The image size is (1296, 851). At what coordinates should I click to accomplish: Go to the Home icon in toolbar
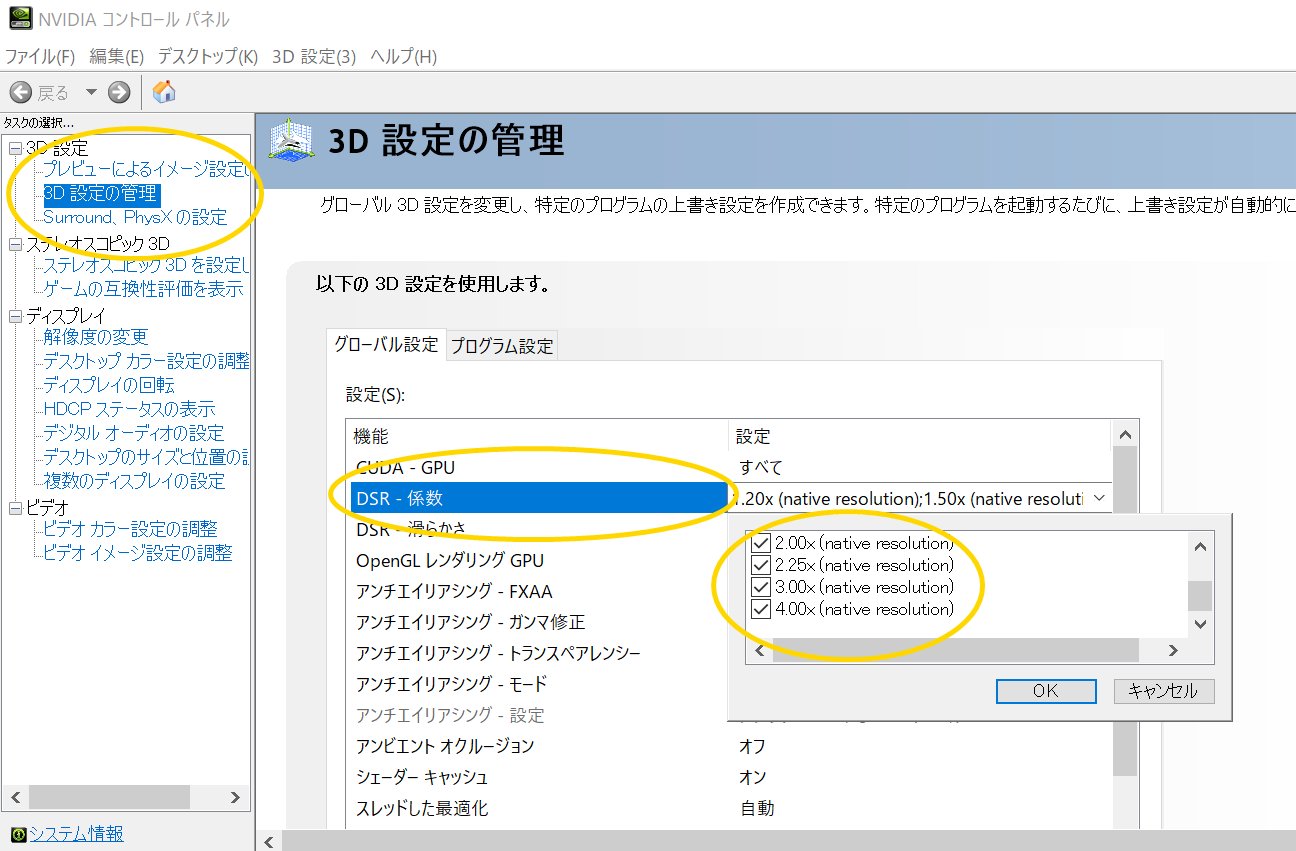(x=164, y=93)
